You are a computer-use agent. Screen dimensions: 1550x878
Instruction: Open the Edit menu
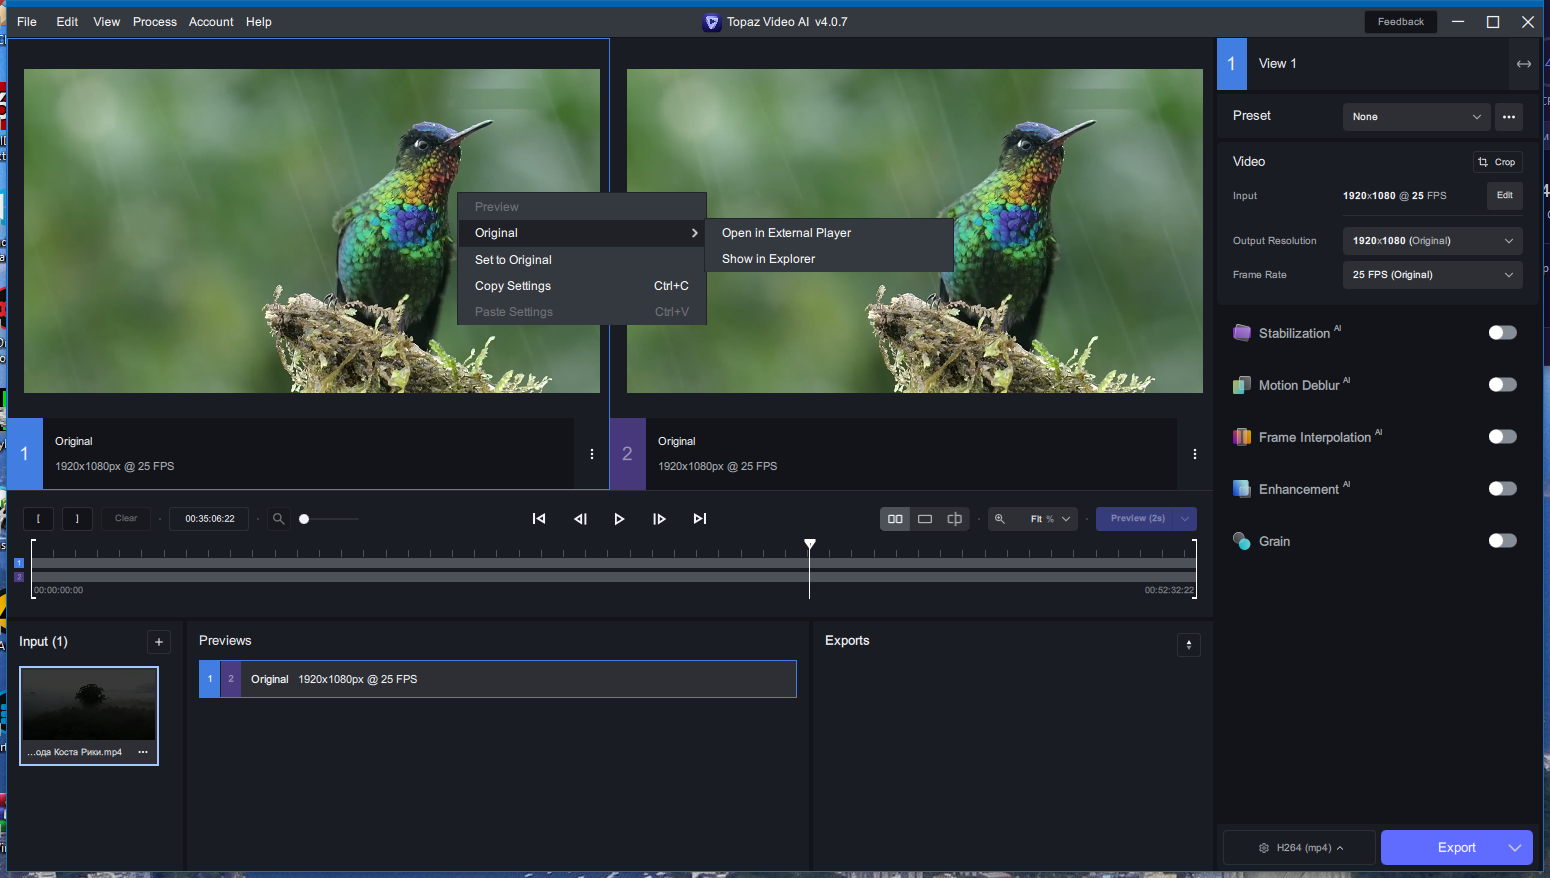tap(67, 22)
